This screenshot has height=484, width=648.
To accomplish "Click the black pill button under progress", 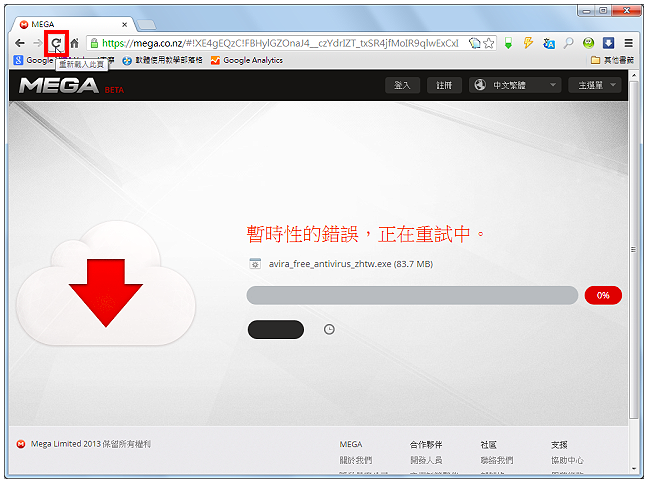I will (276, 329).
